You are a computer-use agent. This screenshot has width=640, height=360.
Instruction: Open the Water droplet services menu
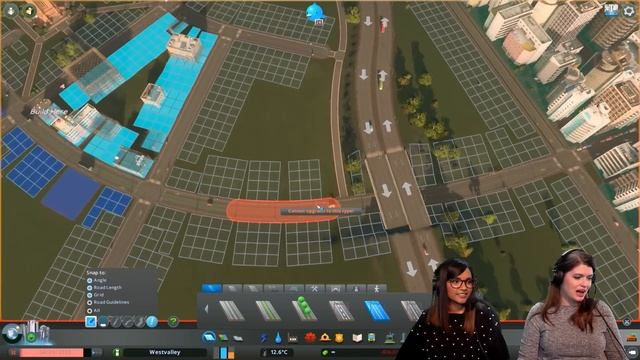278,338
